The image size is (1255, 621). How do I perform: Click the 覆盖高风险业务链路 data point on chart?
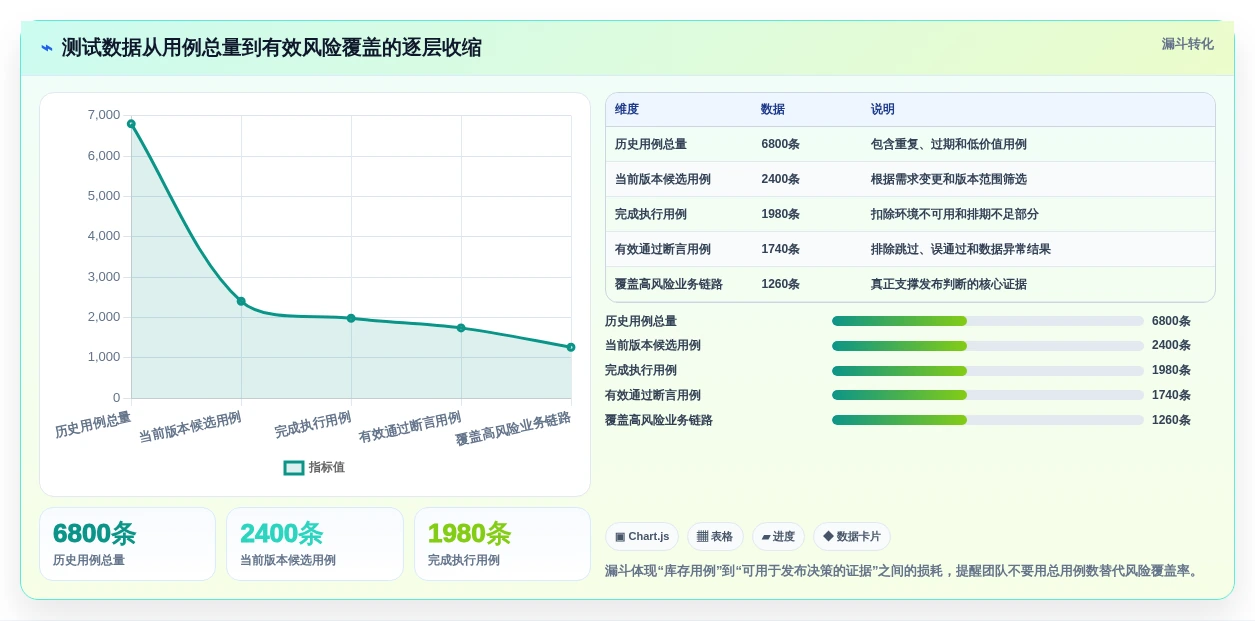(x=571, y=347)
